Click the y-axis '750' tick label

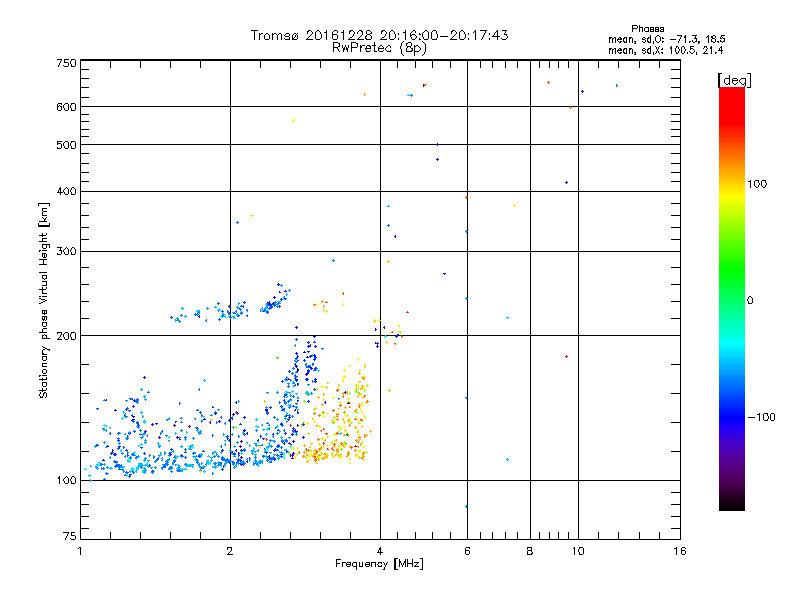tap(66, 64)
